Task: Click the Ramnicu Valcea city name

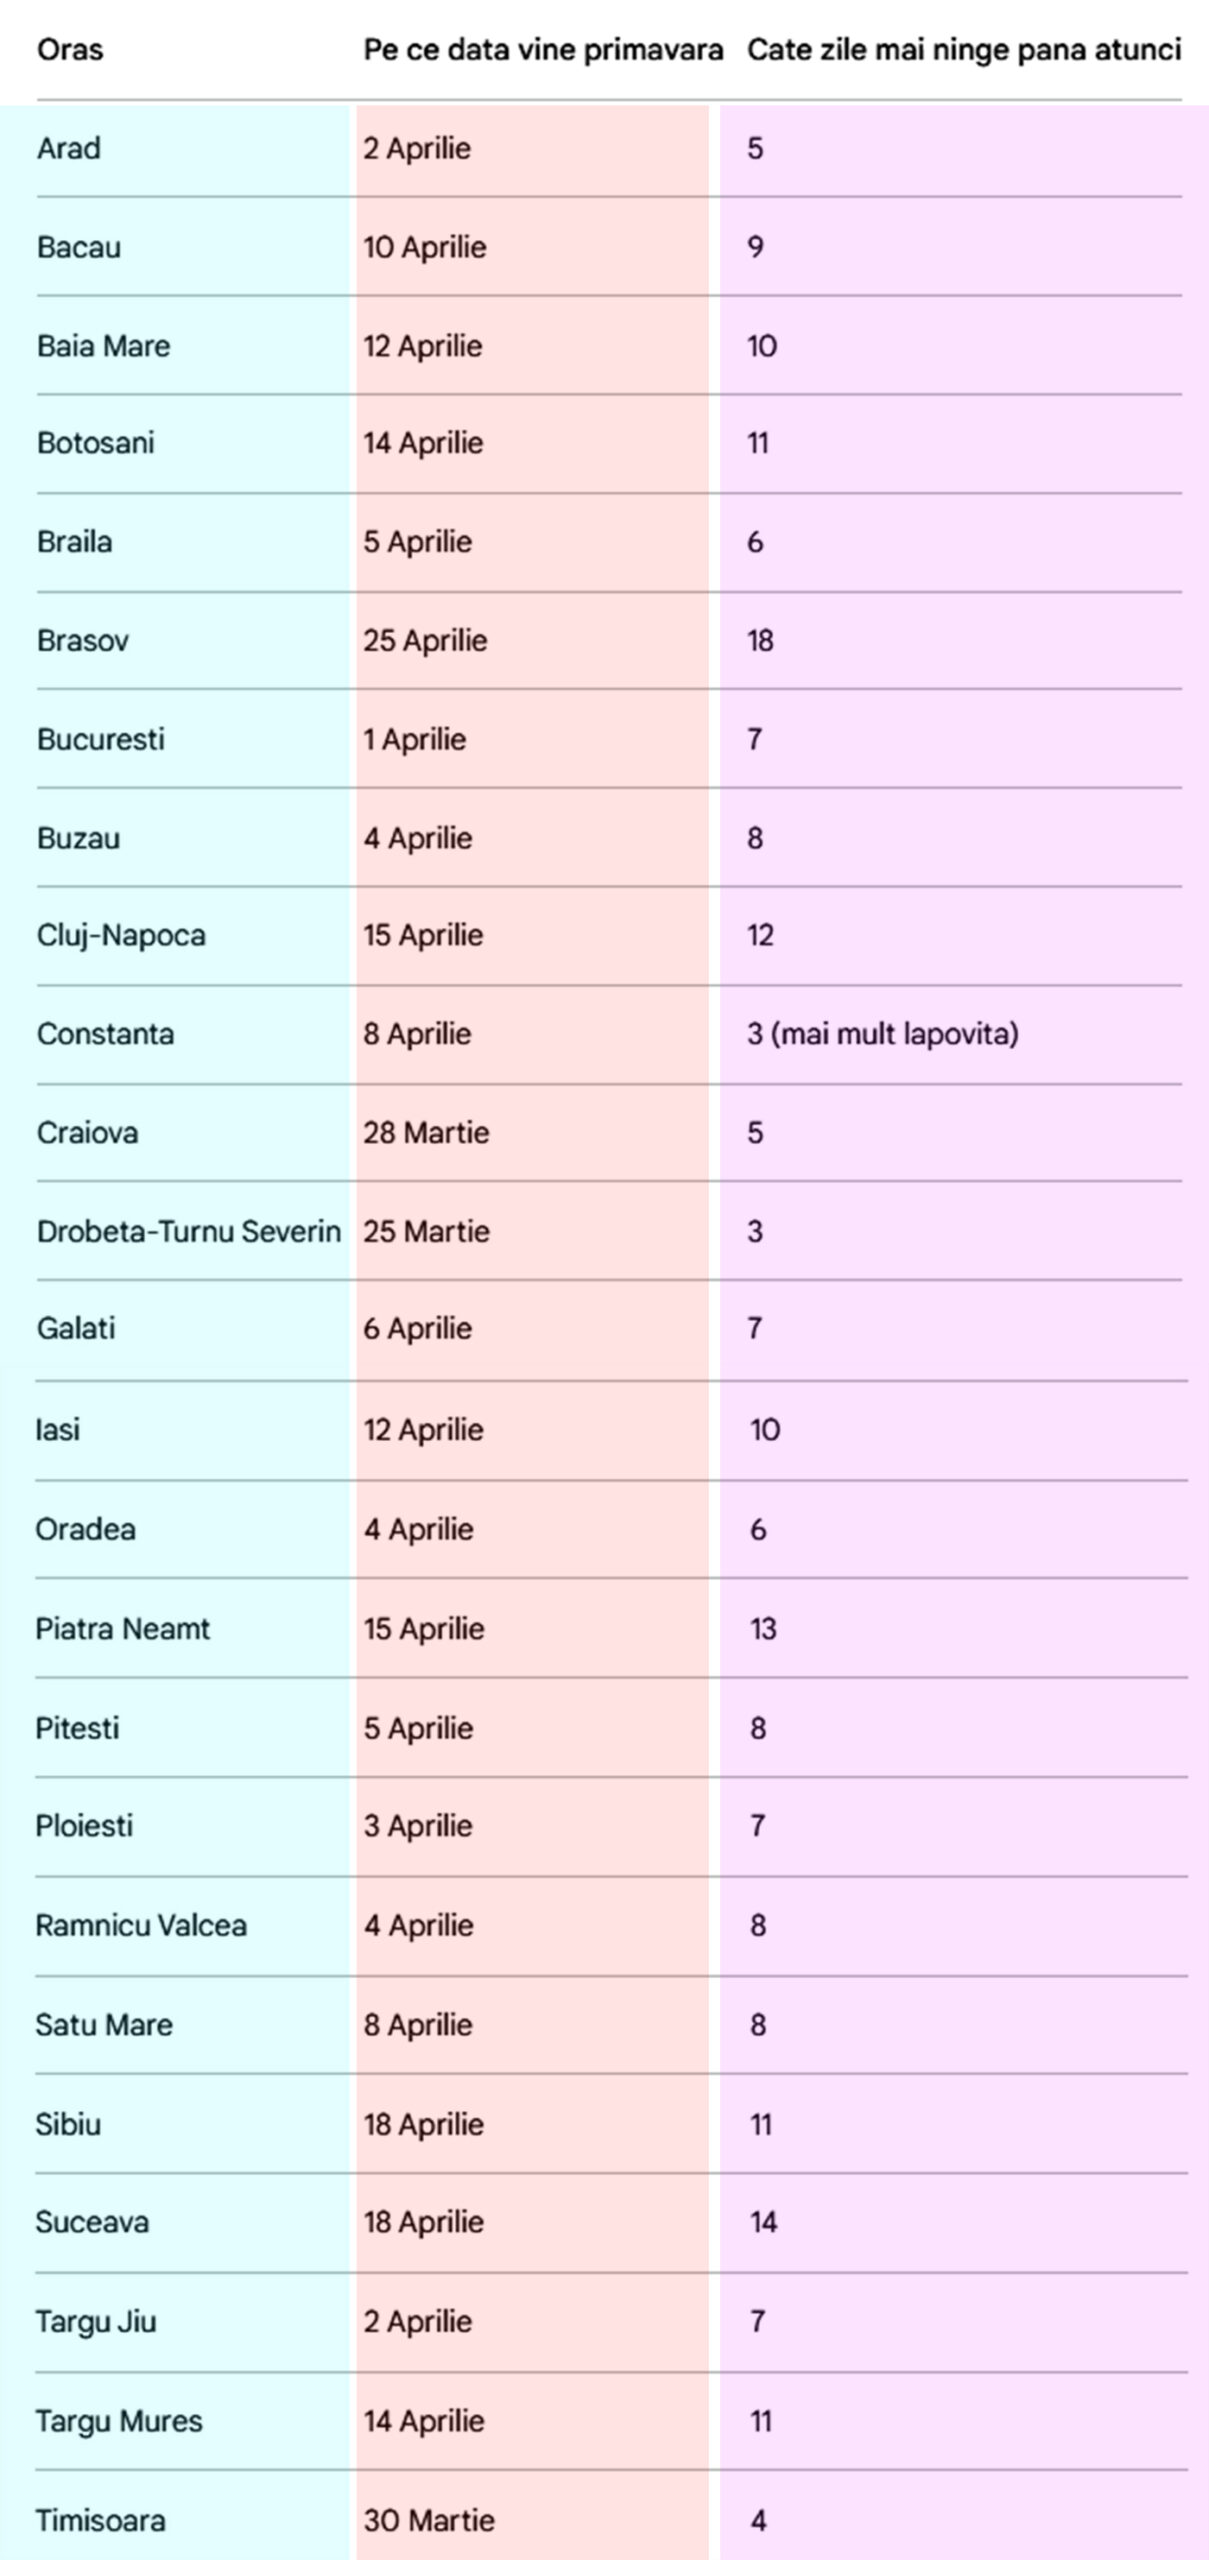Action: tap(141, 1926)
